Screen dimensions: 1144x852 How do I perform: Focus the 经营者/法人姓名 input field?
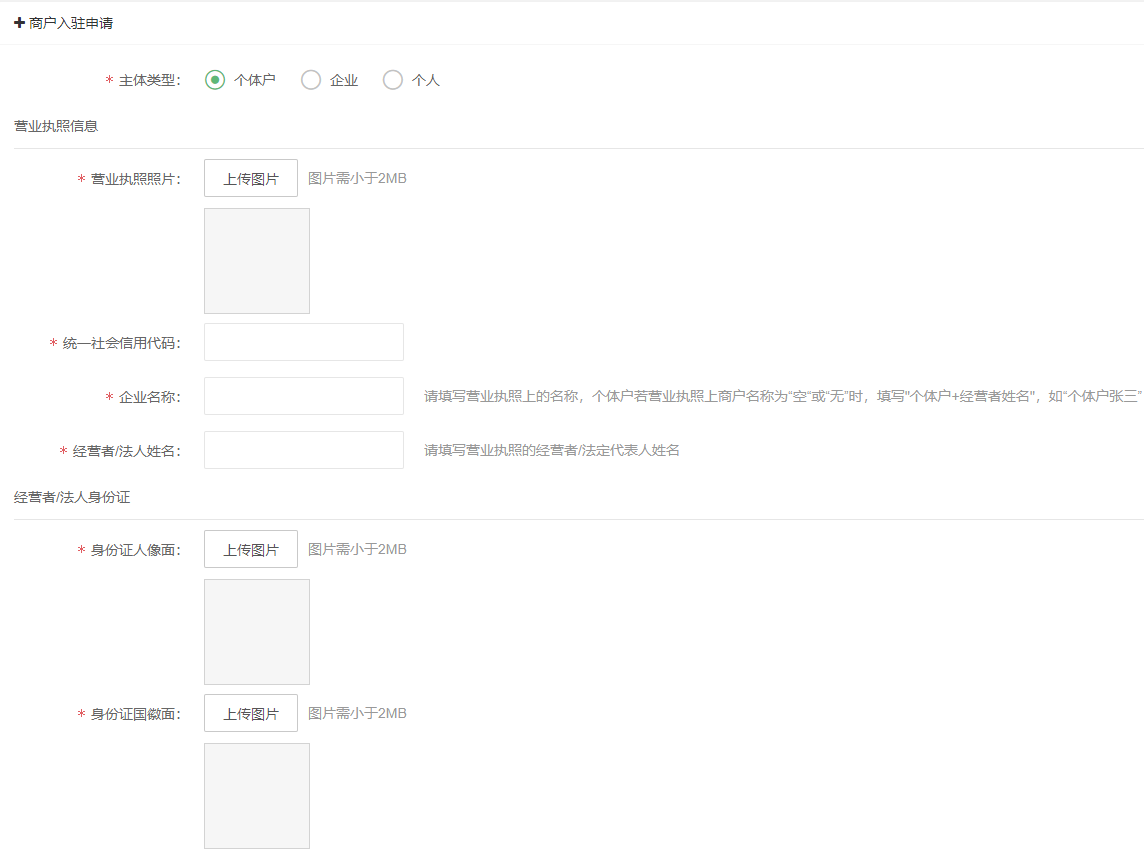point(304,450)
